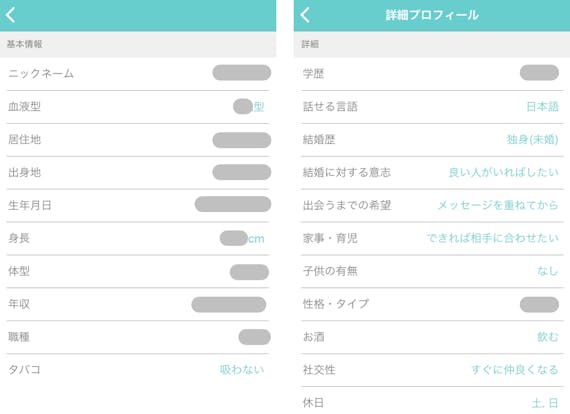Tap the なし value for 子供の有無
This screenshot has width=570, height=414.
tap(547, 271)
